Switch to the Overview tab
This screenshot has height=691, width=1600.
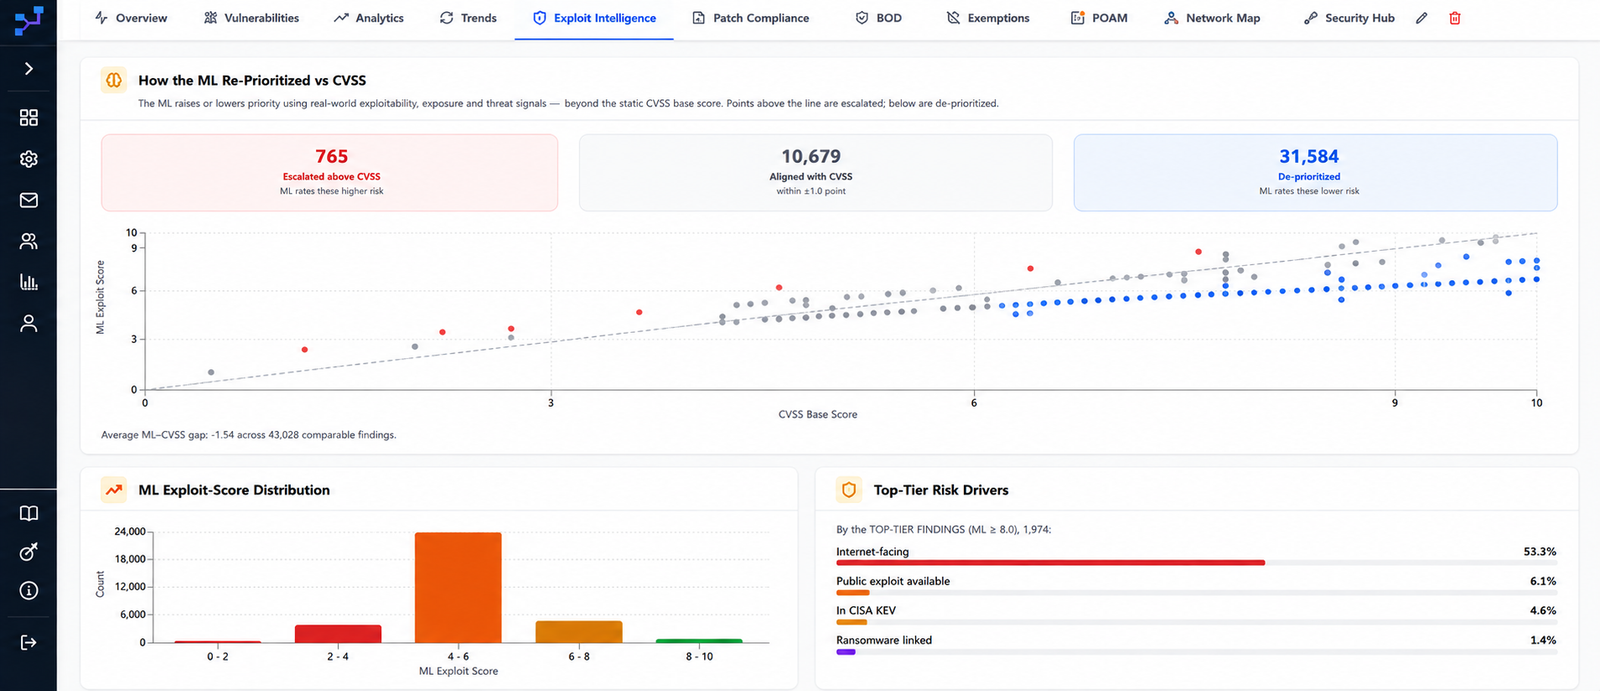(131, 18)
